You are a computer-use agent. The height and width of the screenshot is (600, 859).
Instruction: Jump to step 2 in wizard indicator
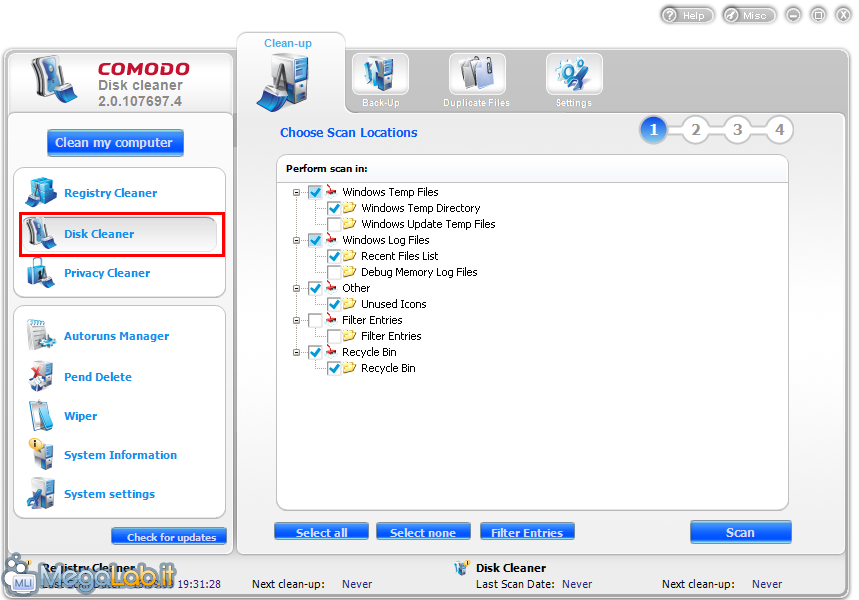pos(695,130)
